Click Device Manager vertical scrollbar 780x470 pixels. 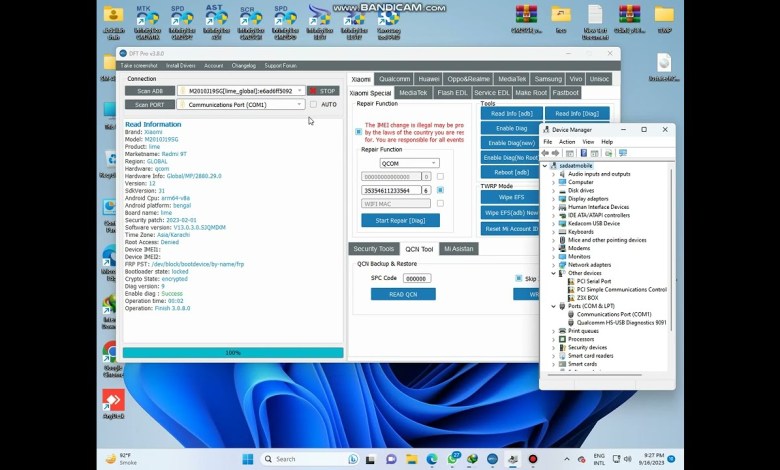click(x=672, y=249)
